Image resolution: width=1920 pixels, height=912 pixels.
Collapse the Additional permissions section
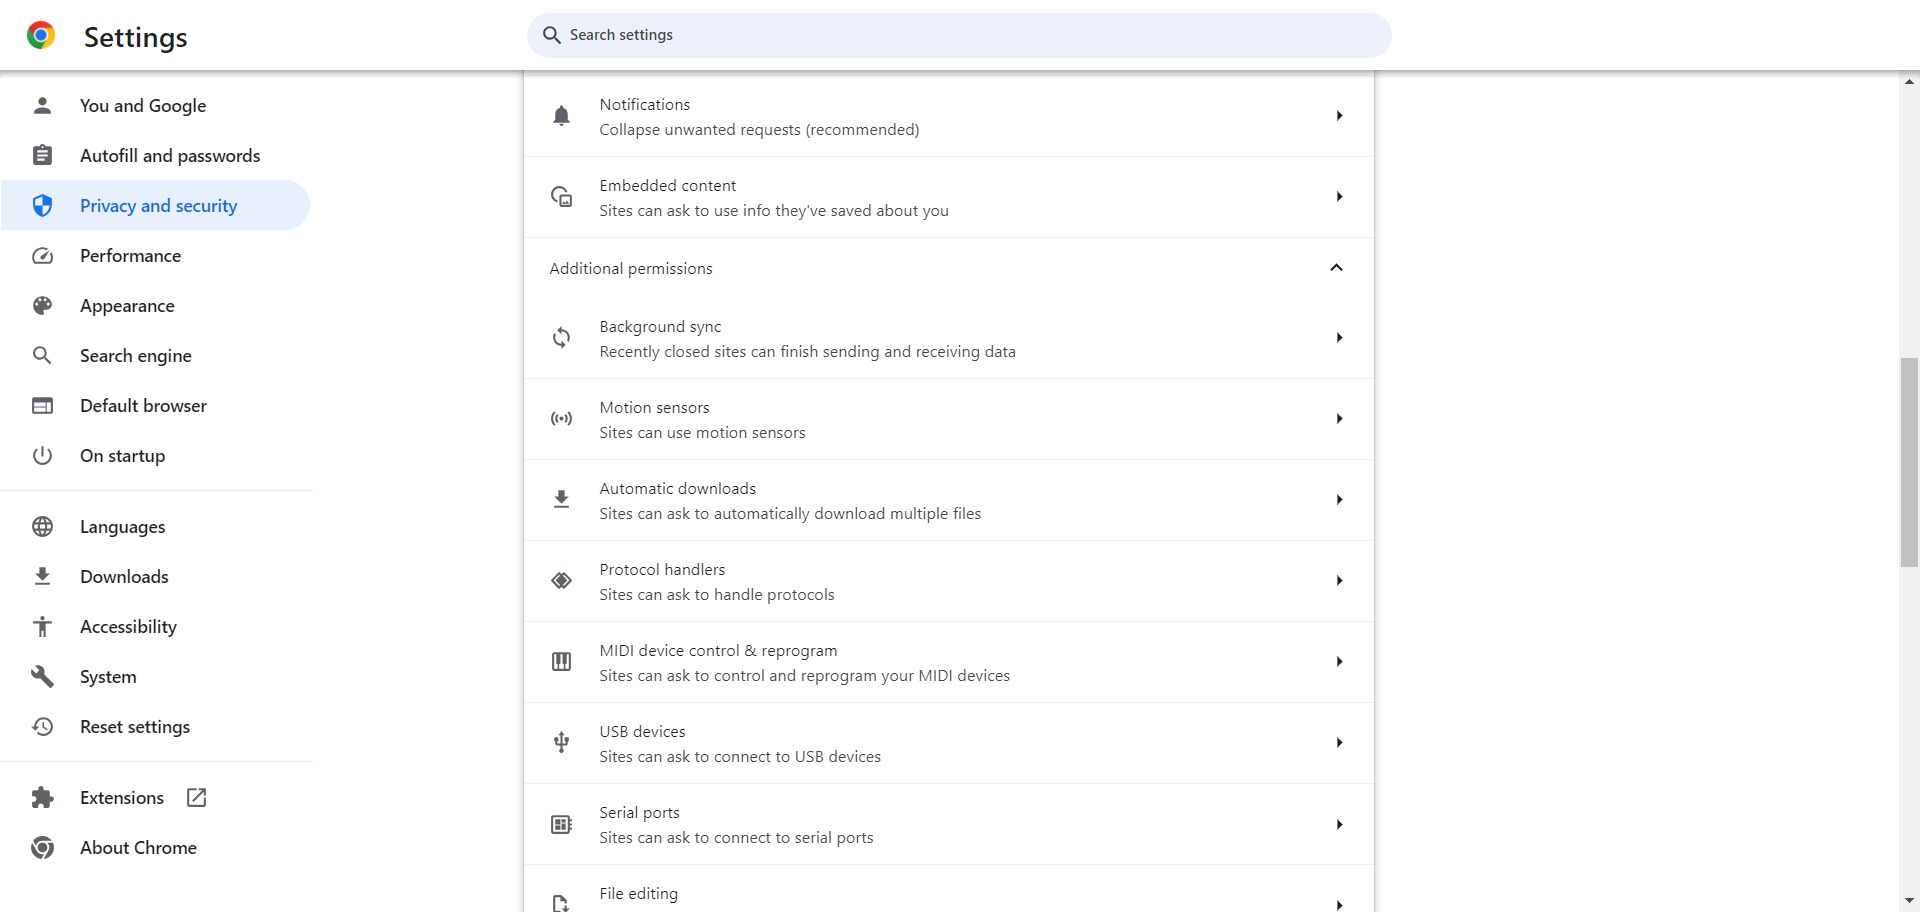[x=1336, y=268]
